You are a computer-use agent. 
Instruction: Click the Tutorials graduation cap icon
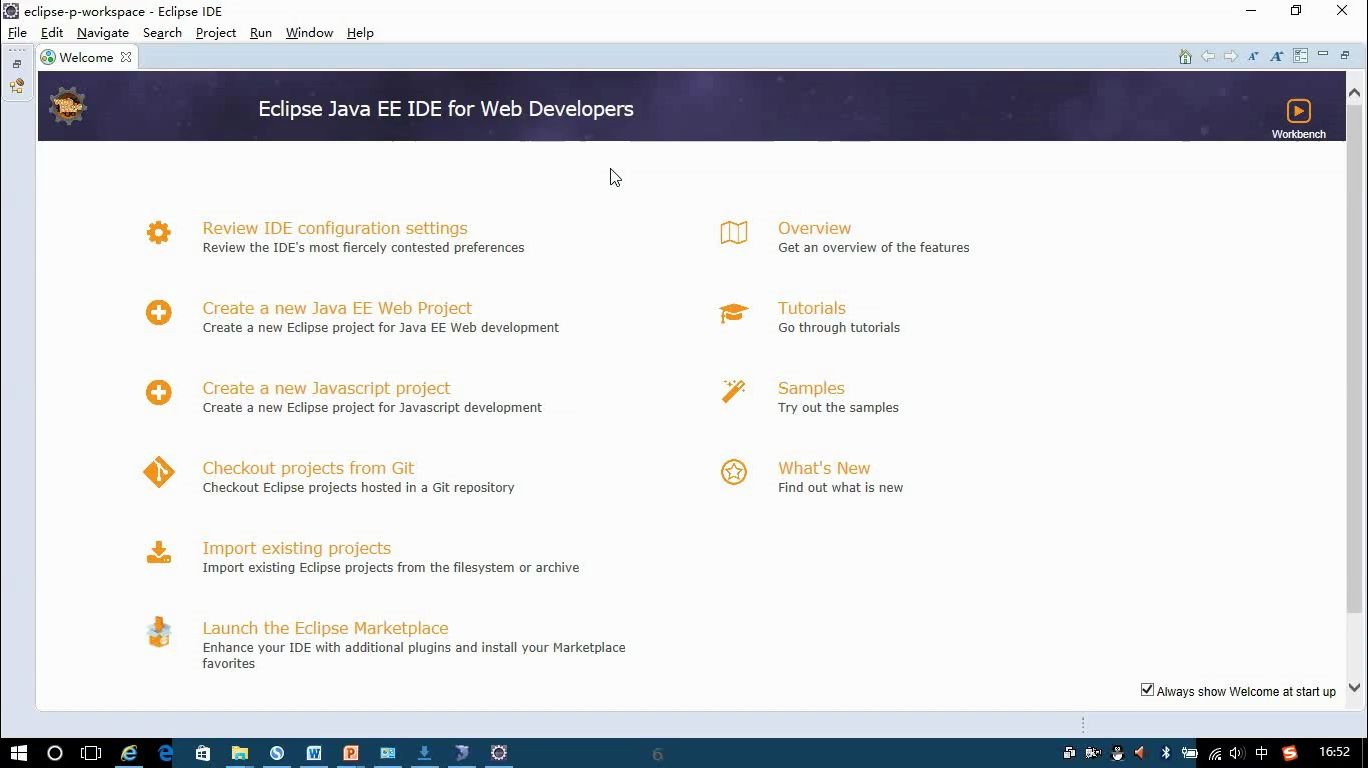[734, 313]
